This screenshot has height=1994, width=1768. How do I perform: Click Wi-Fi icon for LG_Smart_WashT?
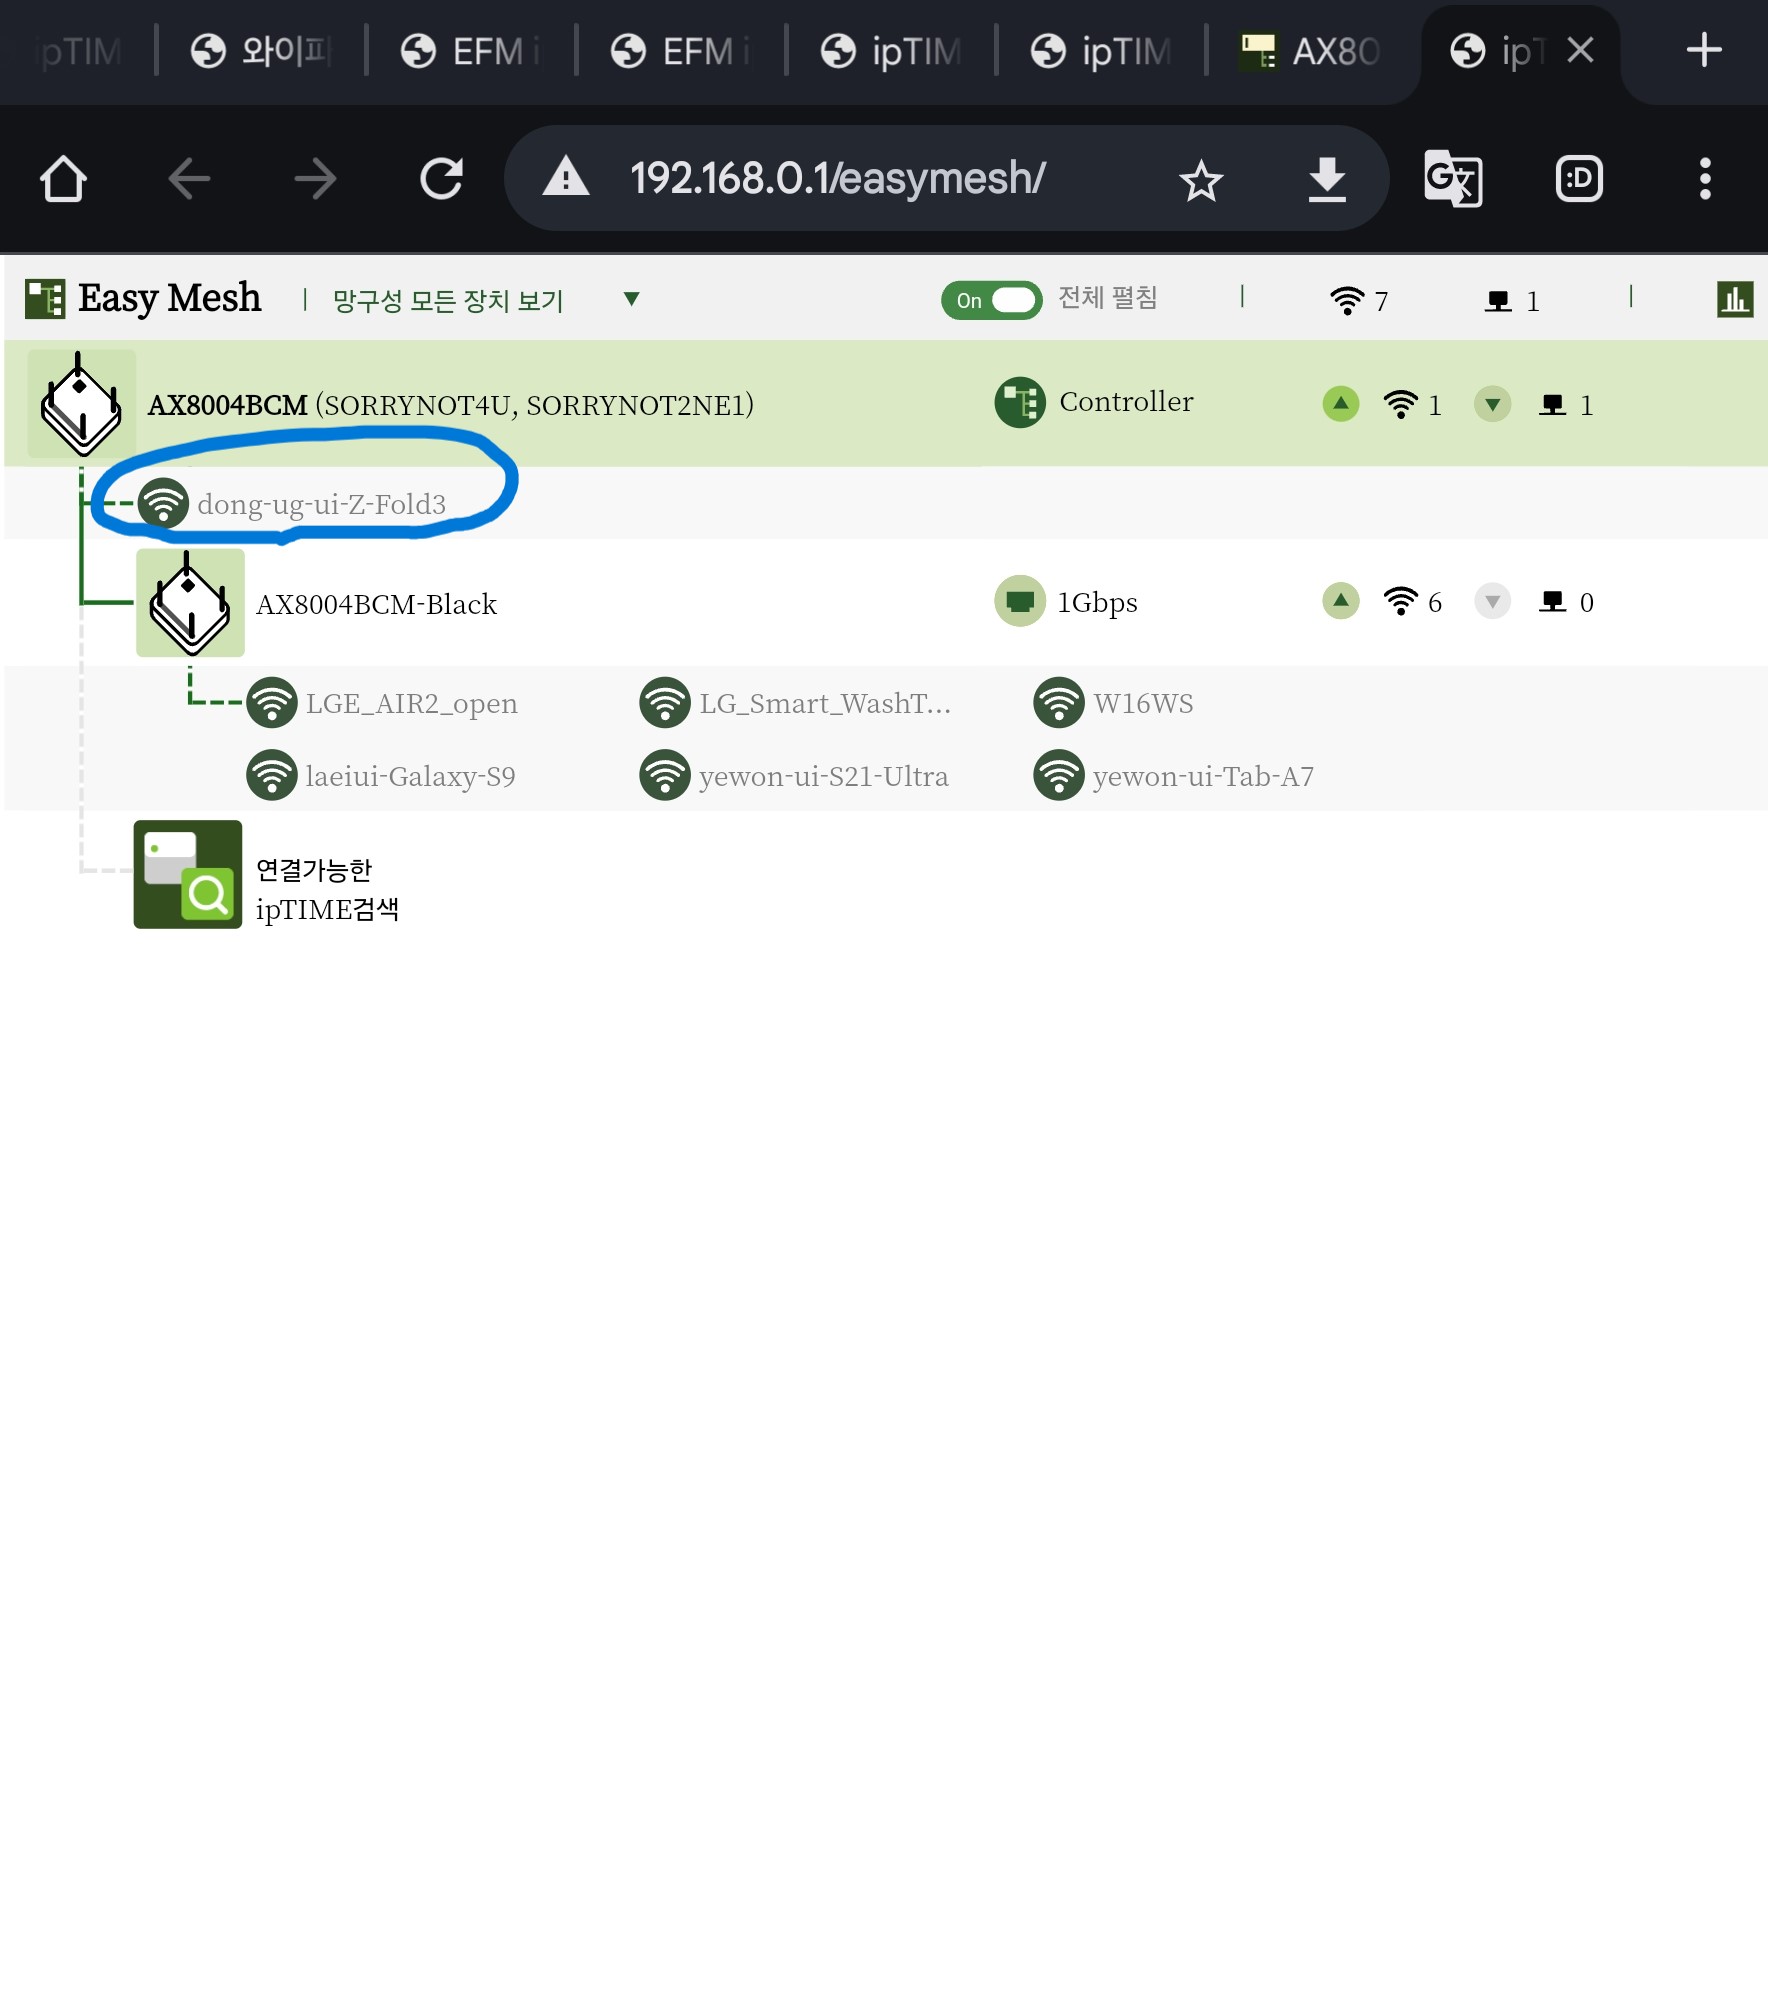(665, 702)
